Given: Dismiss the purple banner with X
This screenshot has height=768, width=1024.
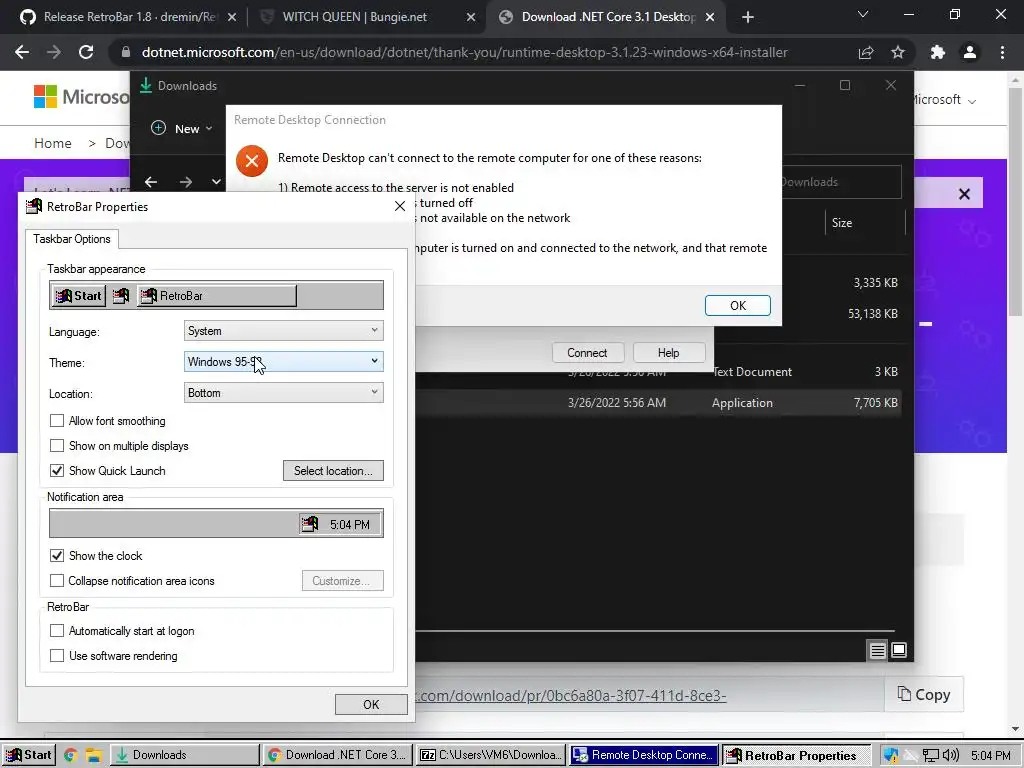Looking at the screenshot, I should coord(964,194).
